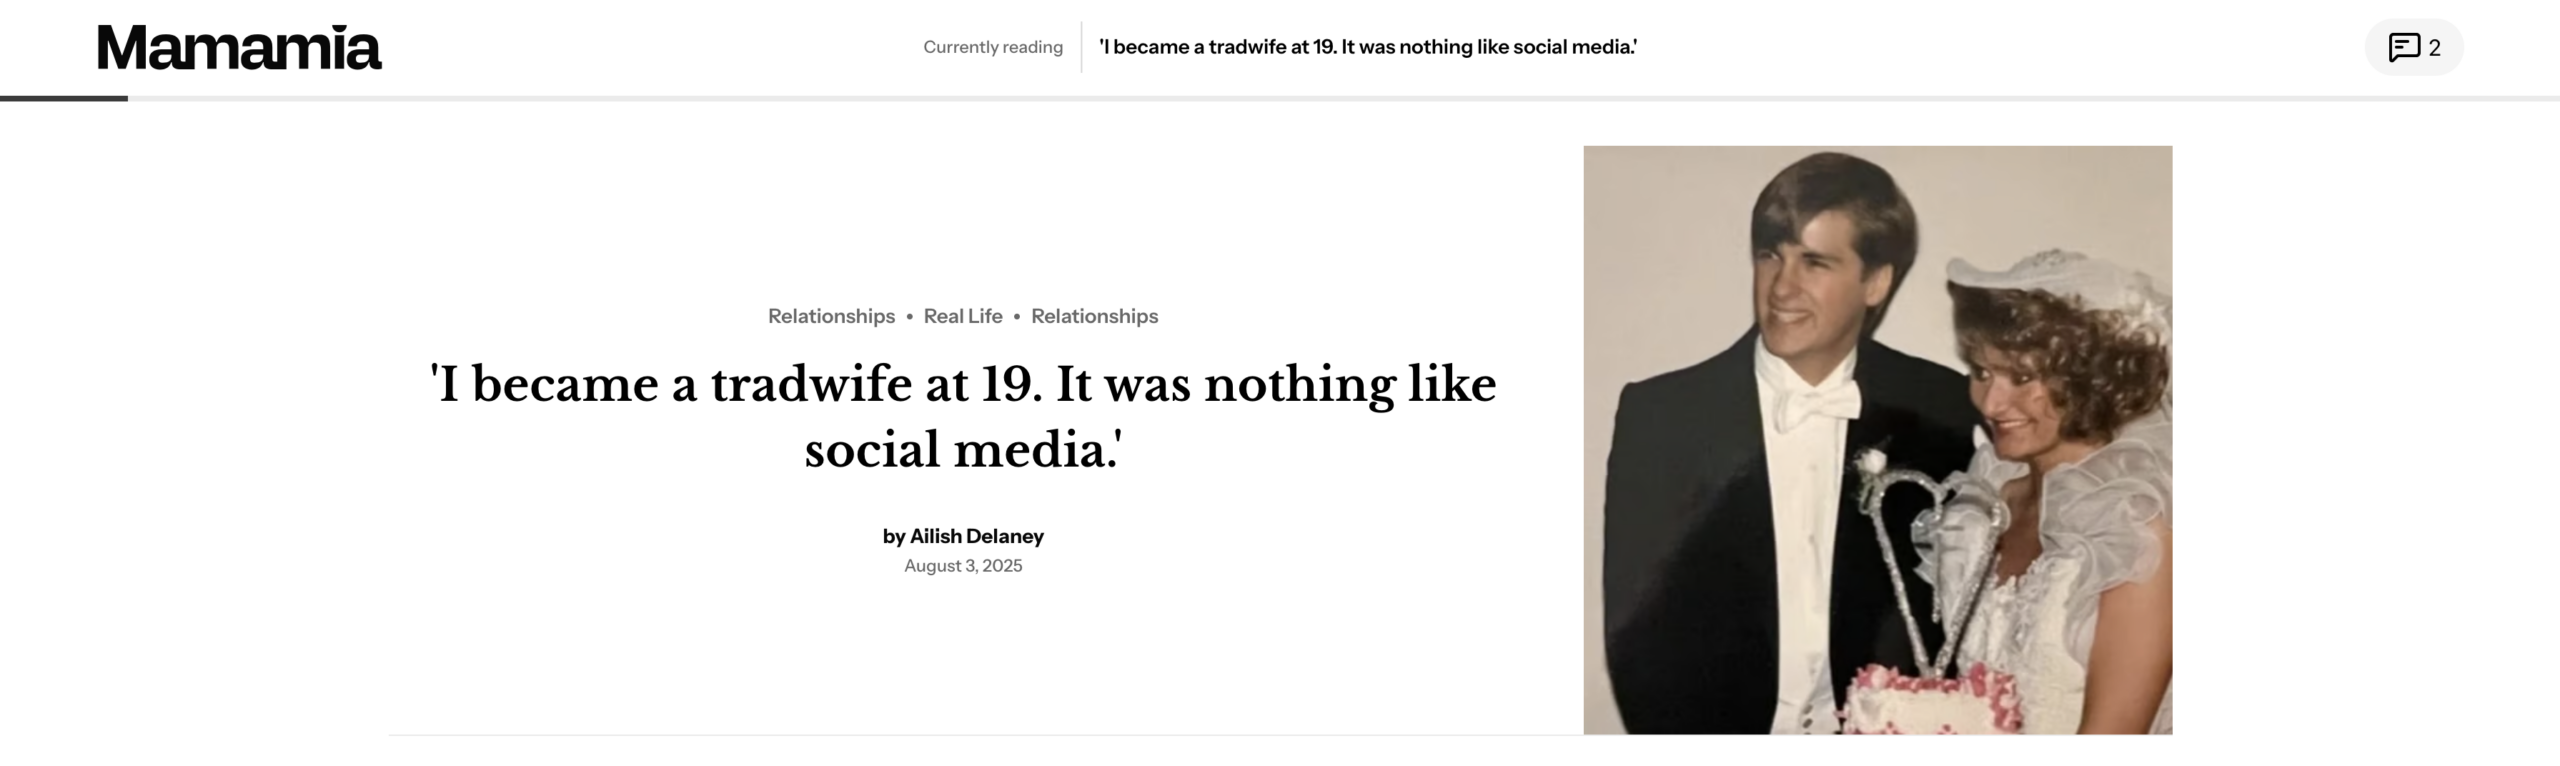Open author Ailish Delaney's profile
Image resolution: width=2560 pixels, height=766 pixels.
pos(976,536)
